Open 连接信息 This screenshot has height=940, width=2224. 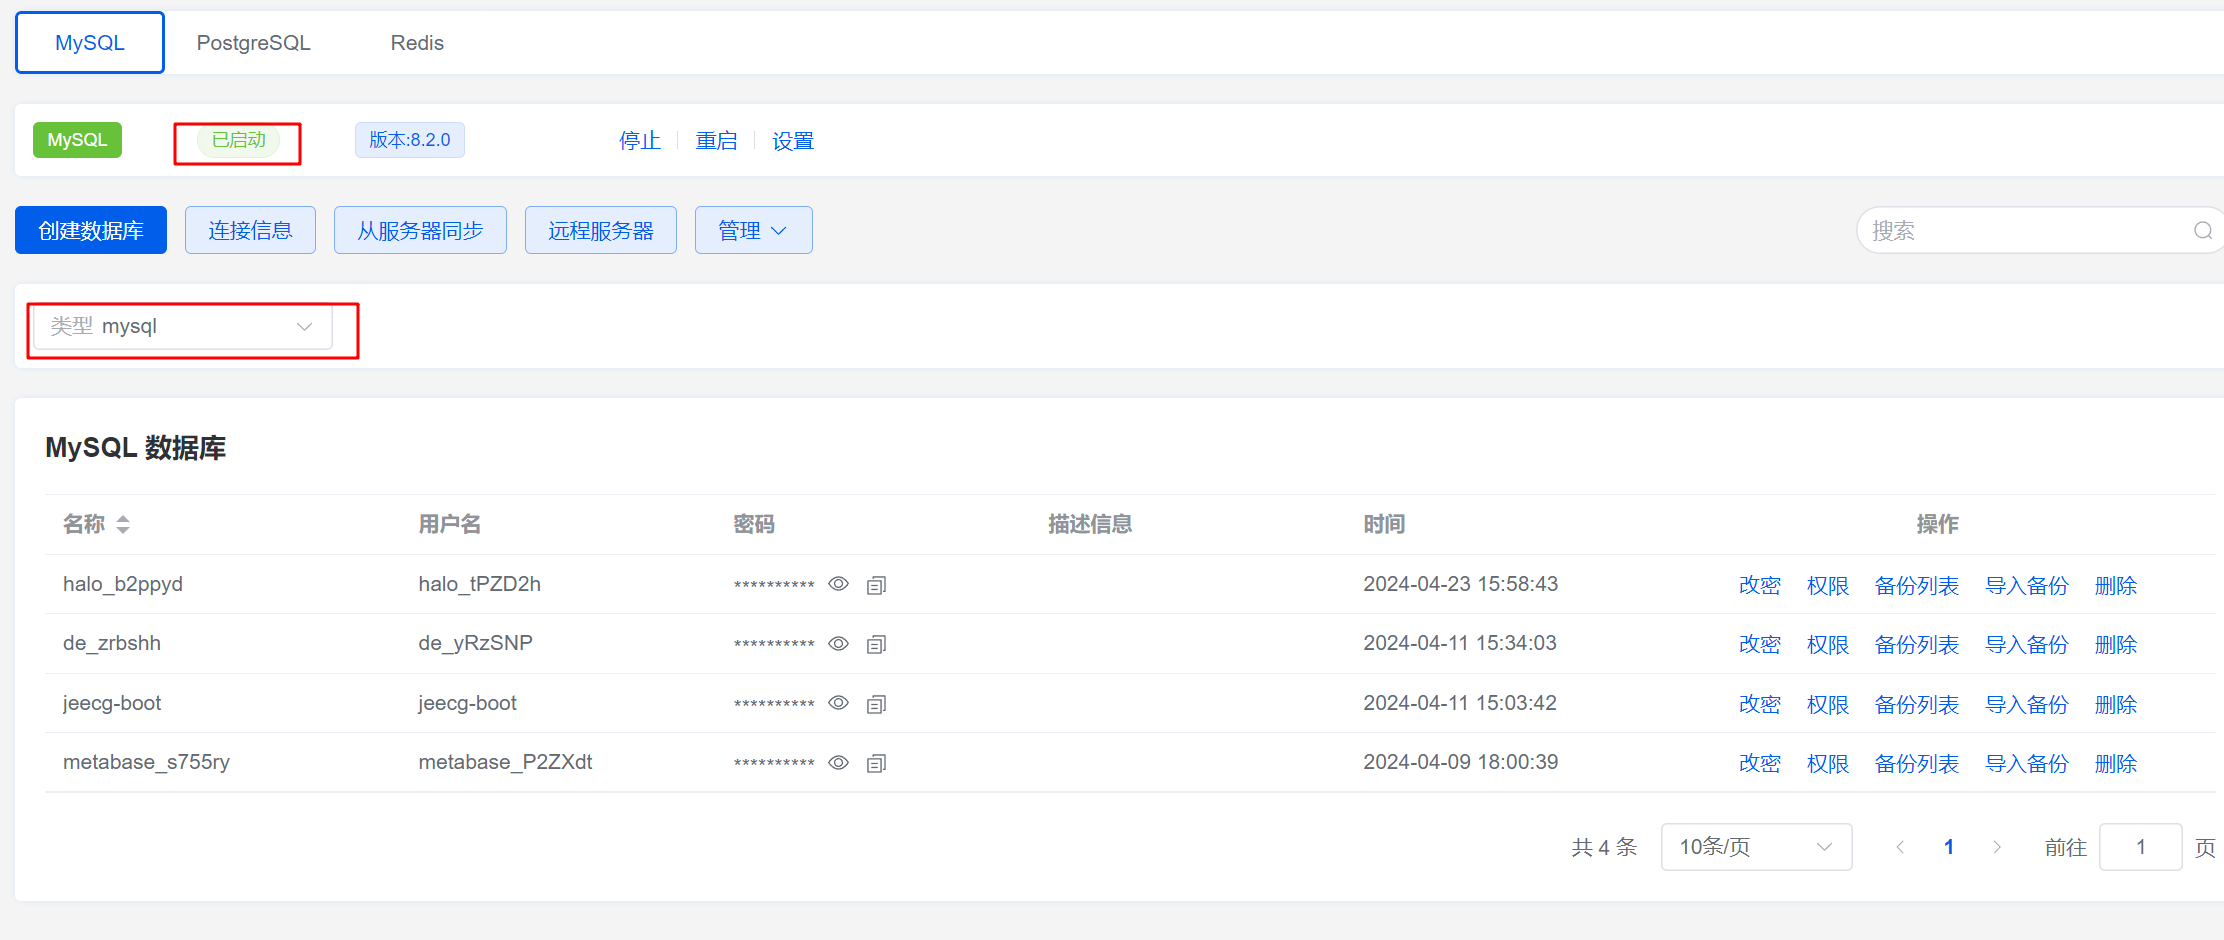click(x=250, y=230)
